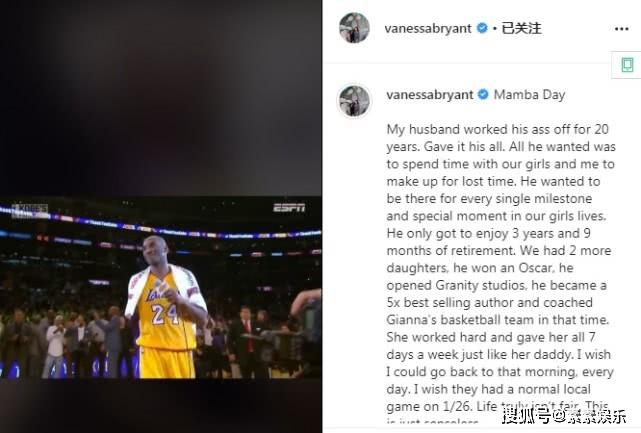Image resolution: width=641 pixels, height=433 pixels.
Task: Click the 搜狐号 watermark text
Action: [526, 416]
